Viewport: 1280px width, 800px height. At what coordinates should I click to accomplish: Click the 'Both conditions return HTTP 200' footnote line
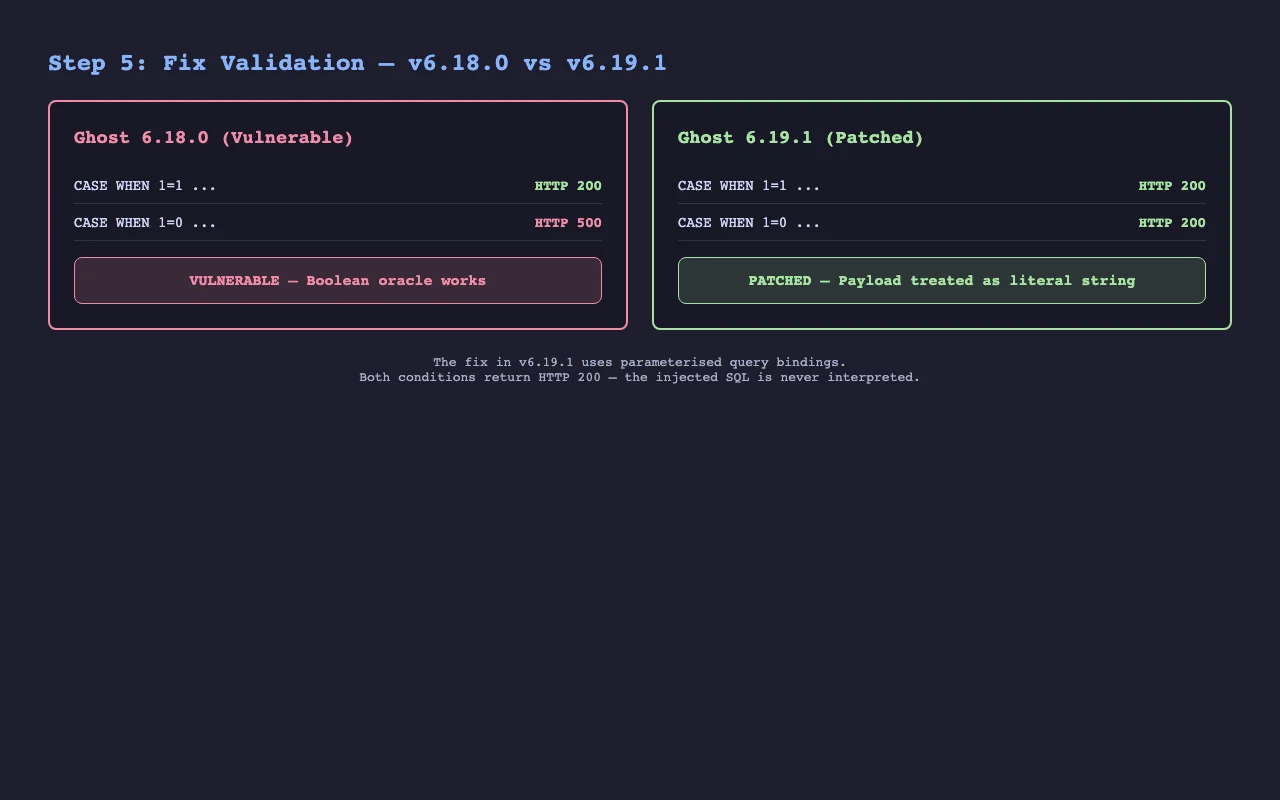pos(640,378)
